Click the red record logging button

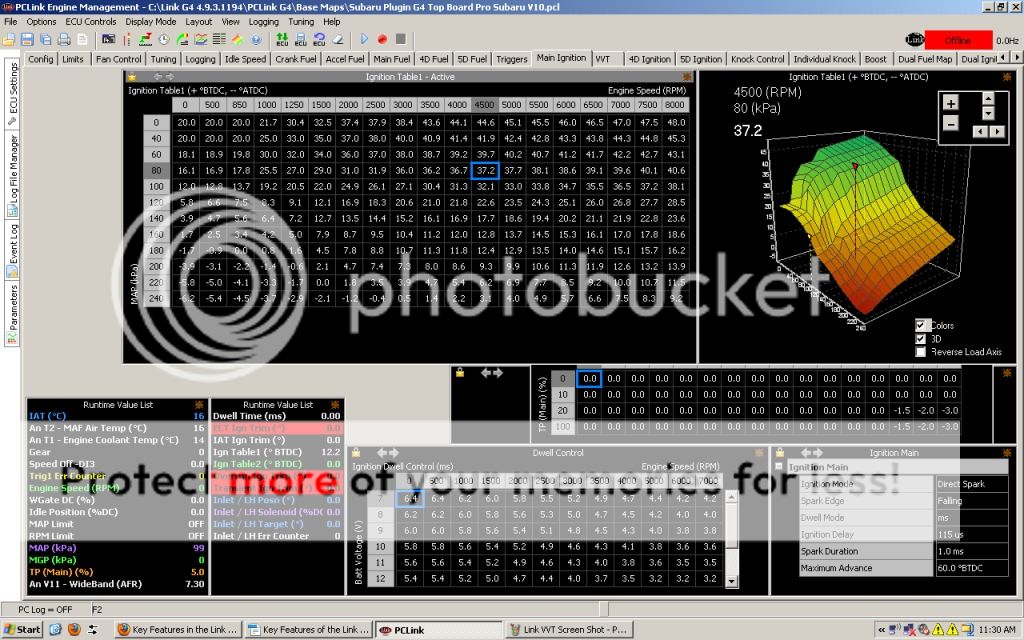[382, 40]
